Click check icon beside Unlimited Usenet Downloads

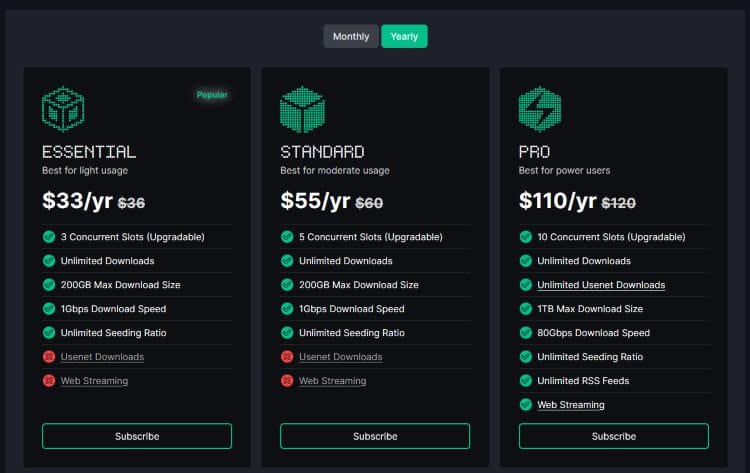526,285
